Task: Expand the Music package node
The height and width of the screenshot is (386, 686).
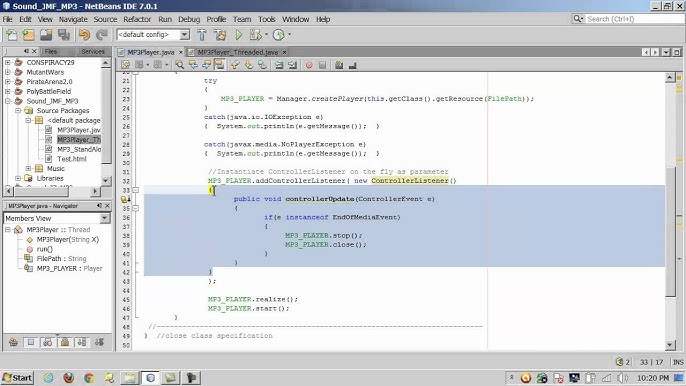Action: point(28,168)
